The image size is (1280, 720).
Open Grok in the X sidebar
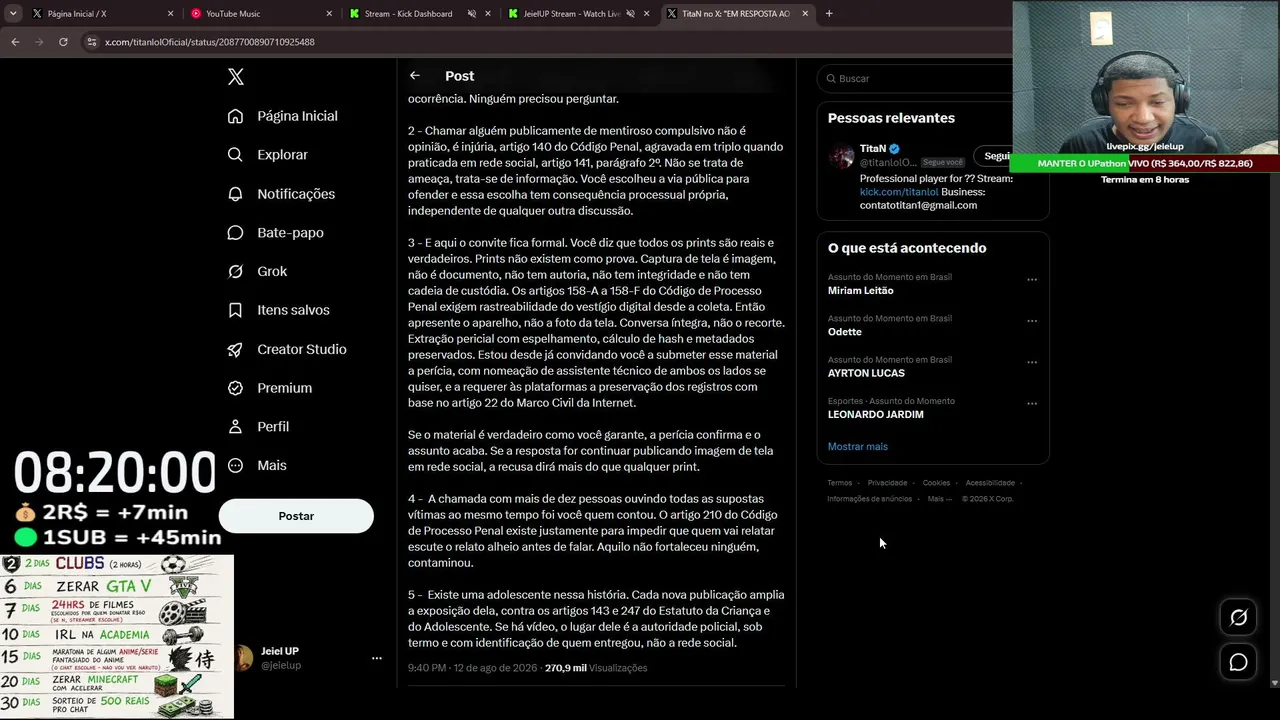tap(257, 272)
